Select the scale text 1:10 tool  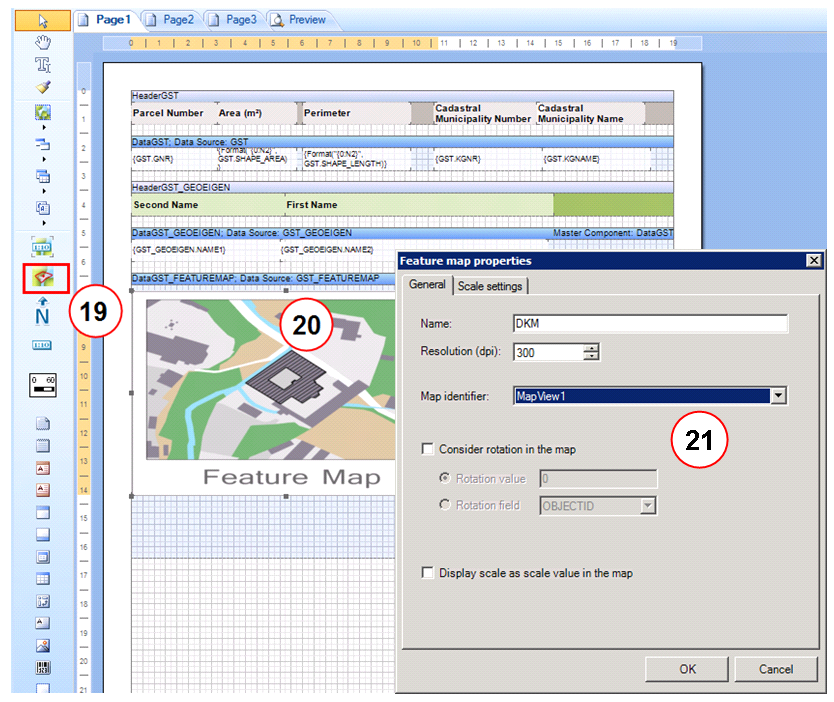pyautogui.click(x=42, y=343)
